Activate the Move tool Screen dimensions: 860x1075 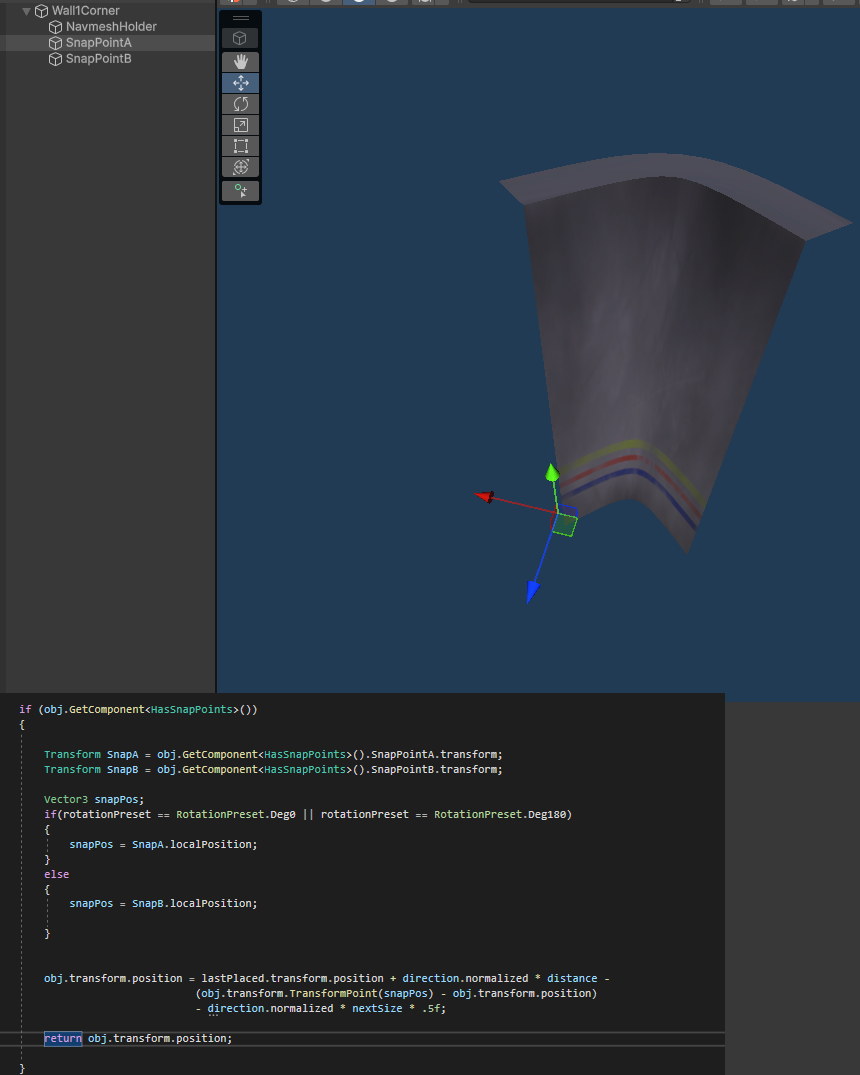point(240,83)
